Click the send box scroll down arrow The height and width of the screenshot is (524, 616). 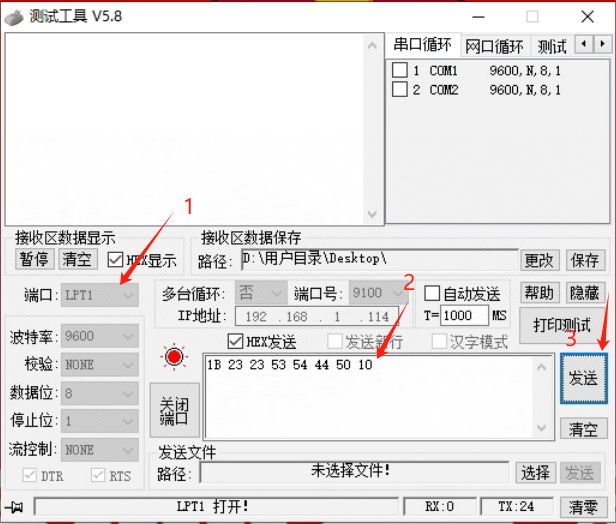(541, 427)
